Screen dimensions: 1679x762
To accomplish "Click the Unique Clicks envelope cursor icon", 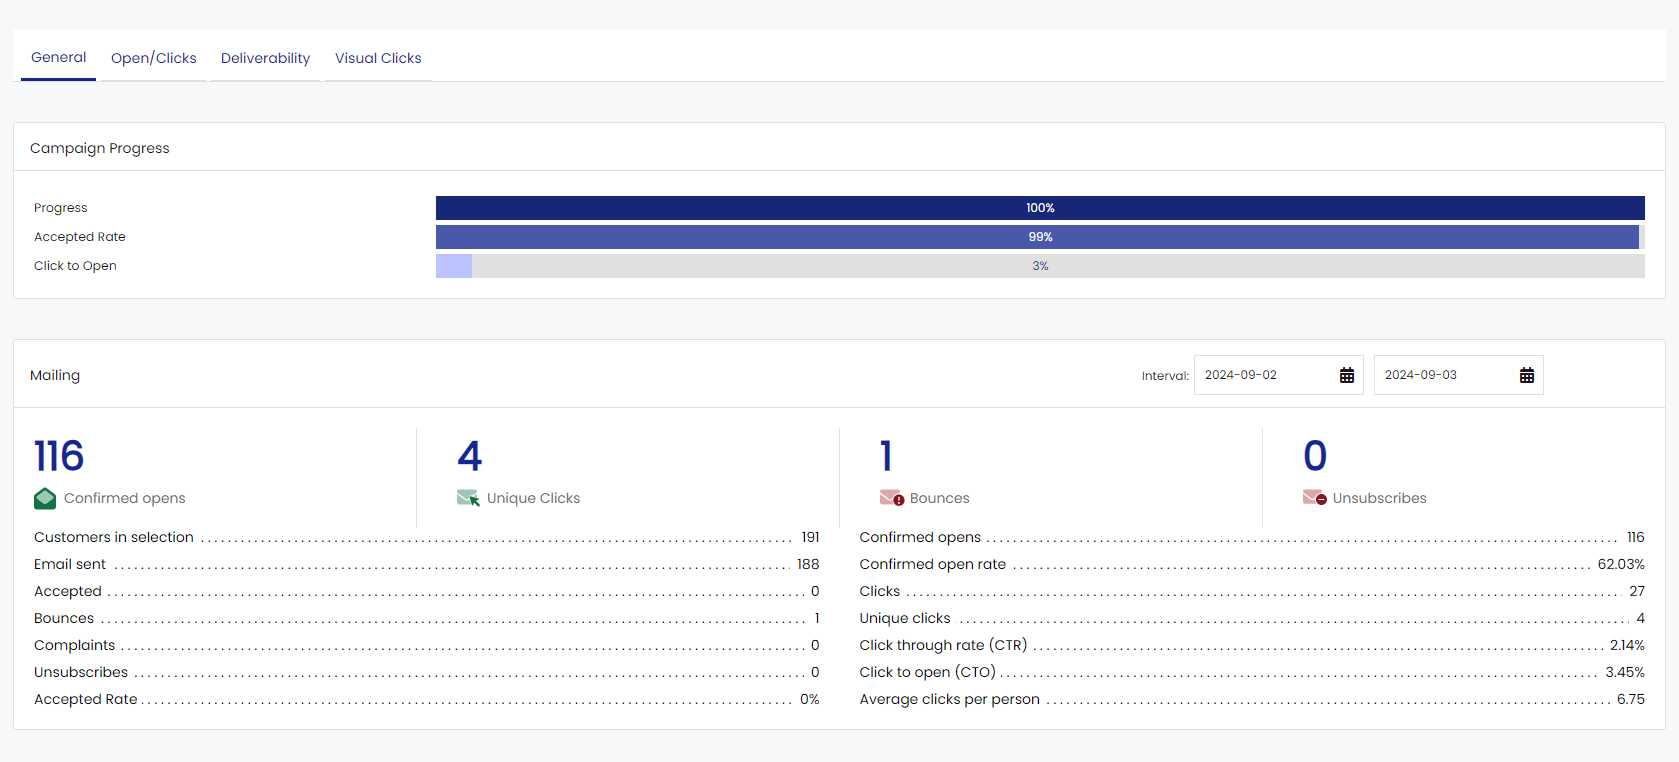I will coord(468,498).
